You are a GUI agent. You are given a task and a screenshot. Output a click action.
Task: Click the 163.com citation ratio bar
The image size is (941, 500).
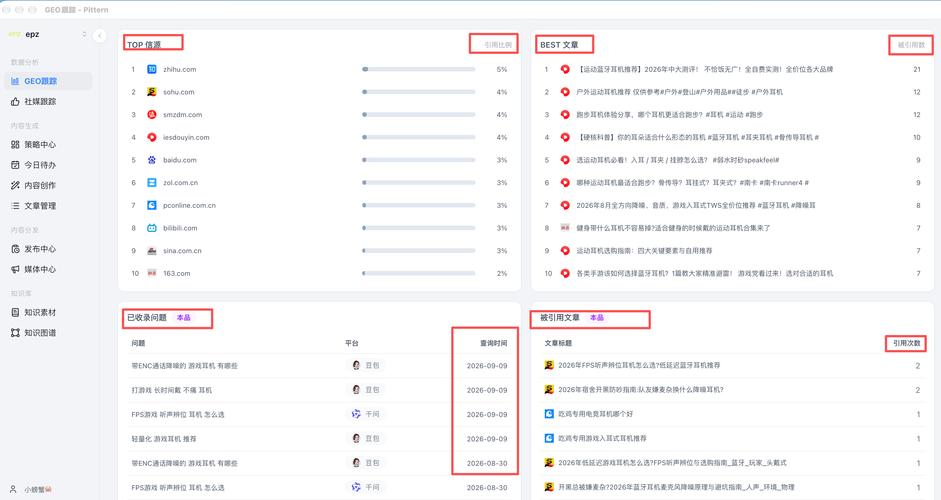click(x=419, y=273)
